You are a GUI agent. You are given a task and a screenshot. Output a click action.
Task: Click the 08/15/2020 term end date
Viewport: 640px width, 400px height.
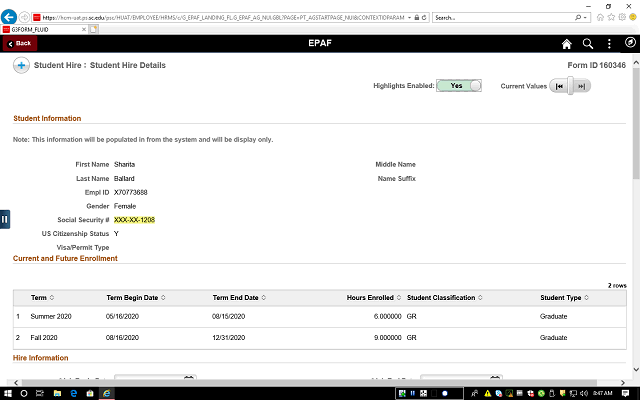click(x=229, y=316)
